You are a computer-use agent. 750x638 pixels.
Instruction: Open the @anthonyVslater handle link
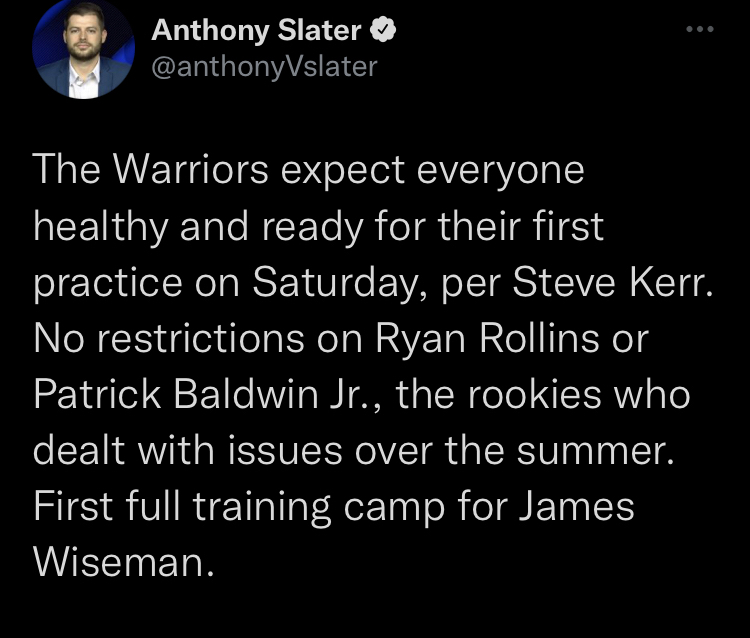click(265, 66)
